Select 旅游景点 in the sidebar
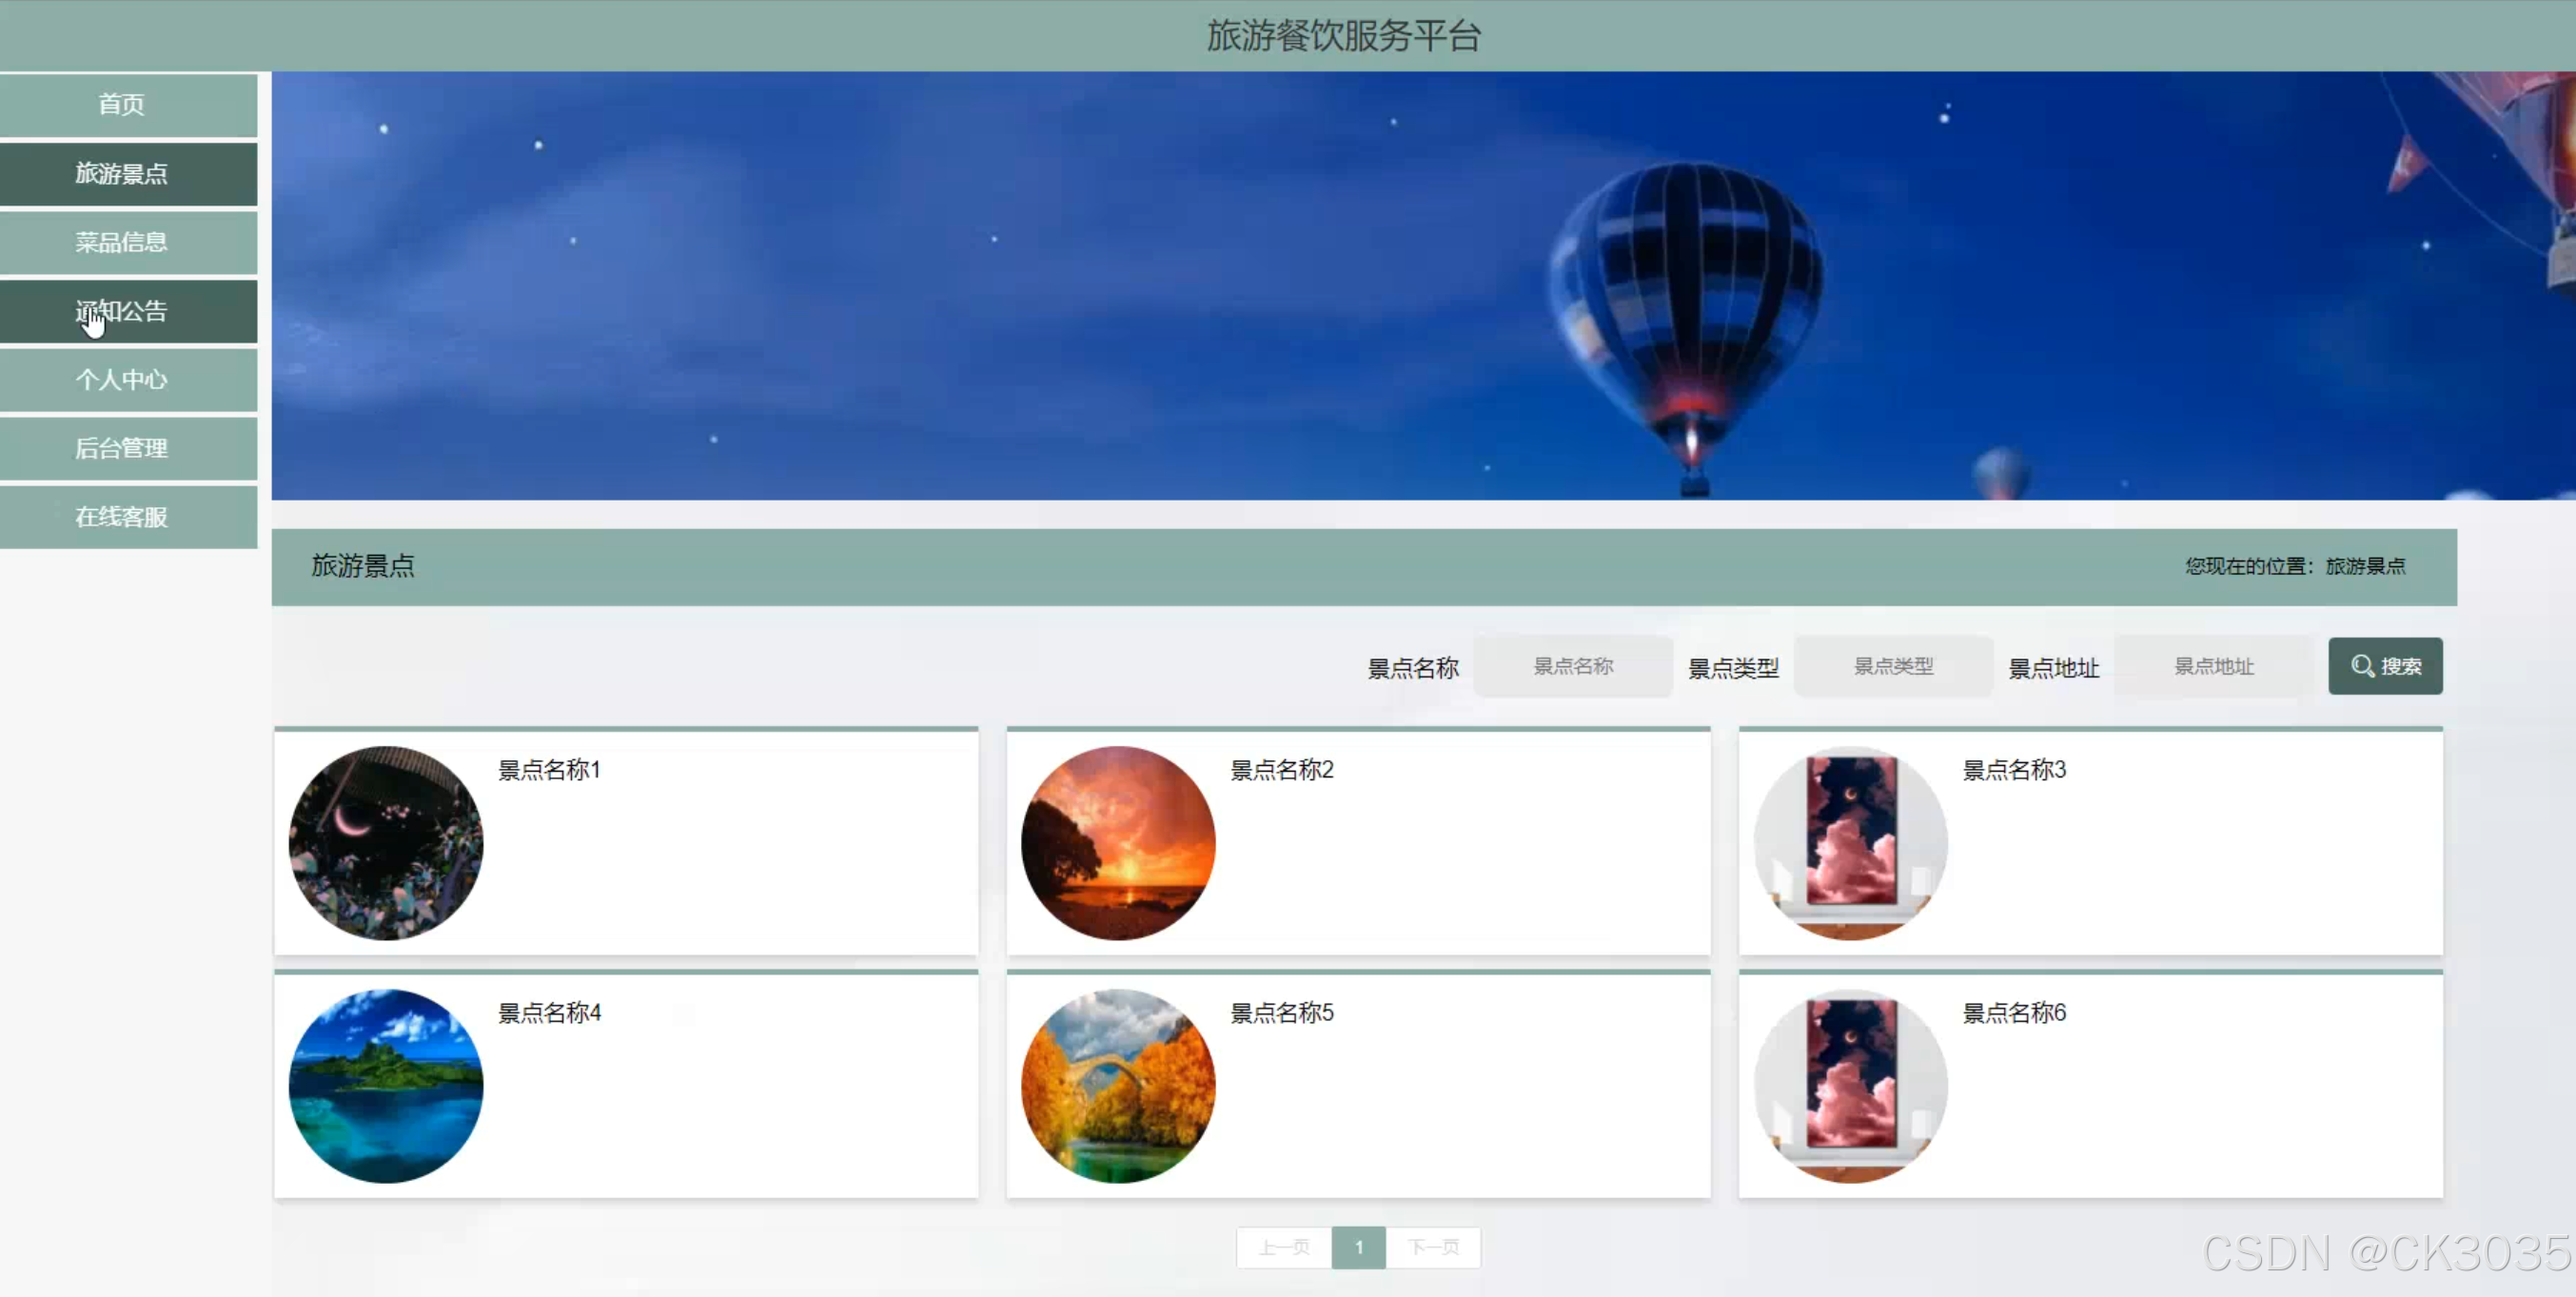This screenshot has width=2576, height=1297. (120, 173)
